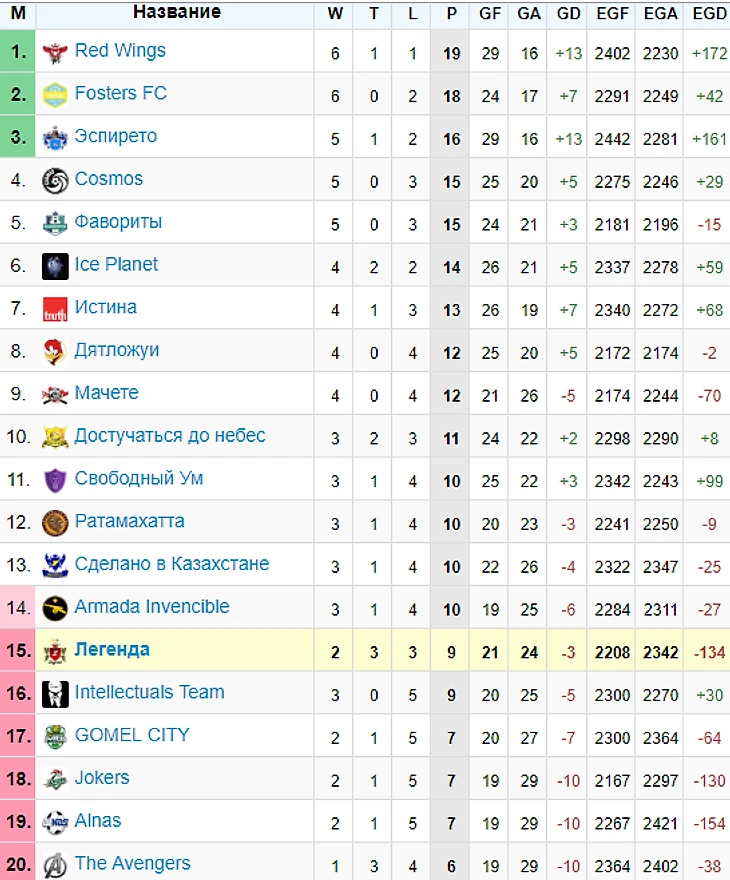The height and width of the screenshot is (880, 730).
Task: Click the Cosmos swirl logo icon
Action: pyautogui.click(x=54, y=181)
